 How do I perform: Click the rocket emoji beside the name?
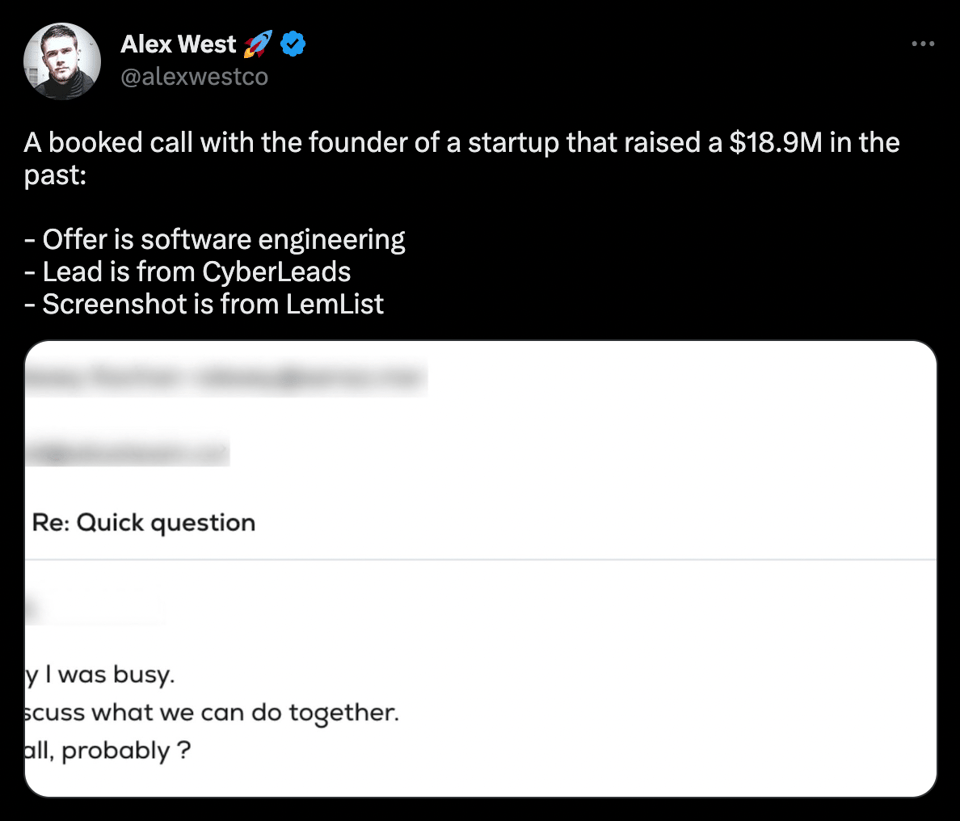tap(257, 44)
